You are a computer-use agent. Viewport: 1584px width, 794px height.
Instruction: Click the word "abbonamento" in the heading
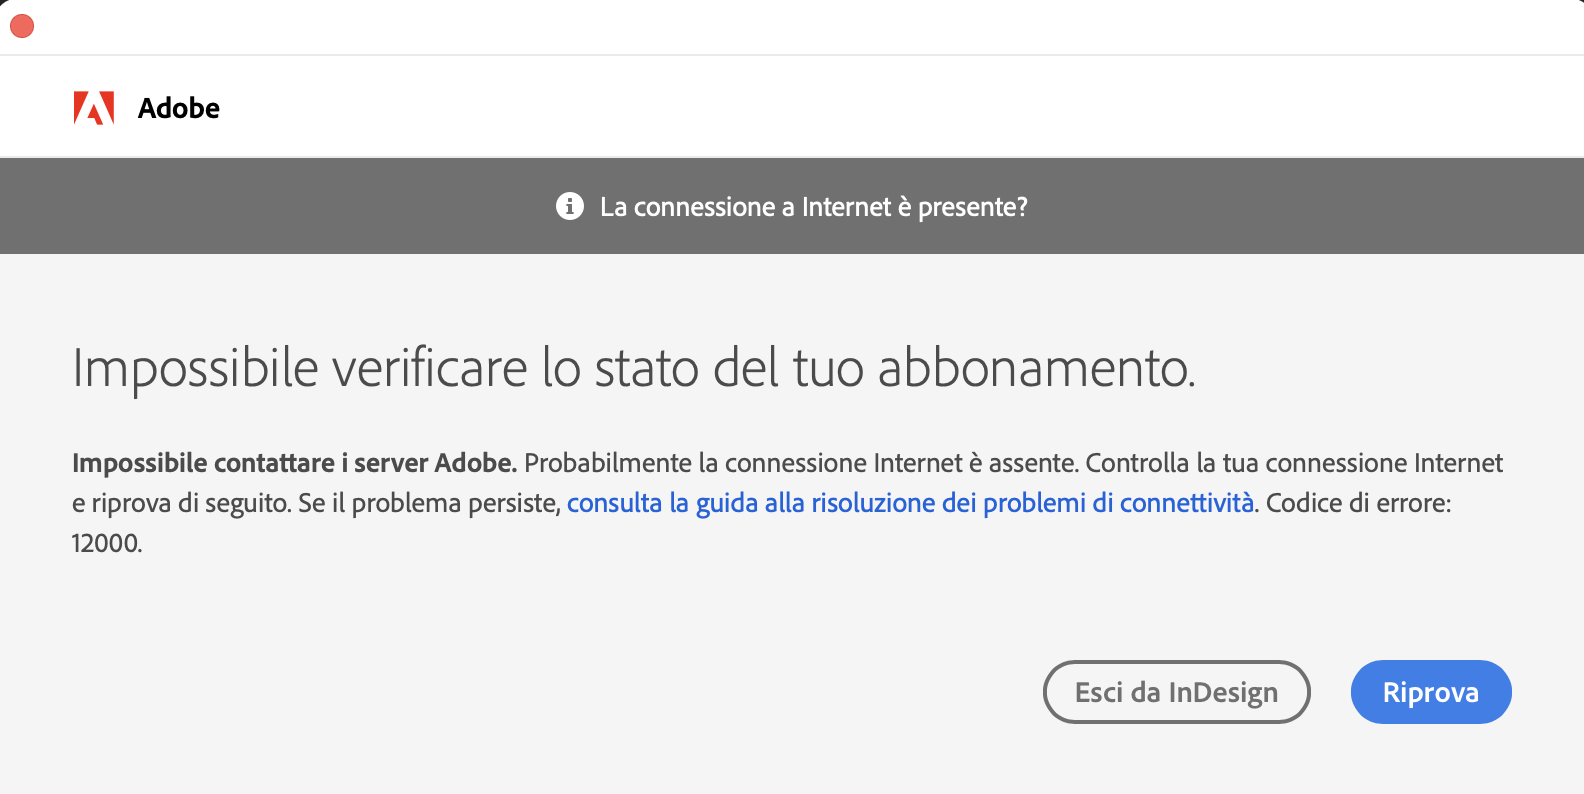(x=1034, y=368)
